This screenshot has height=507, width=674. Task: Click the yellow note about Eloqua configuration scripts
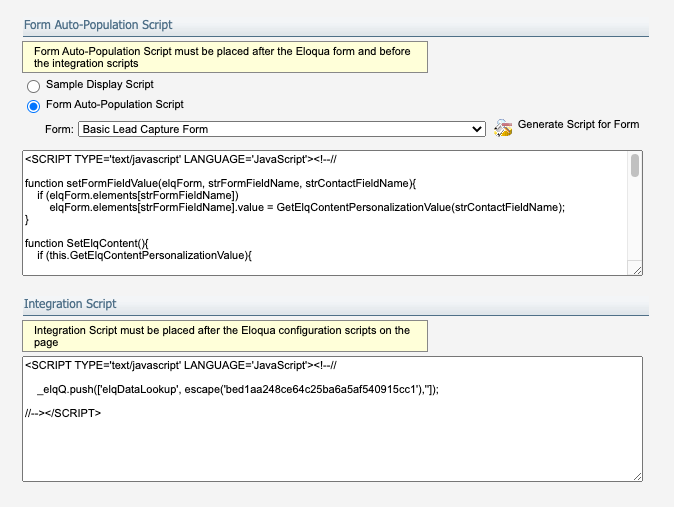point(225,336)
